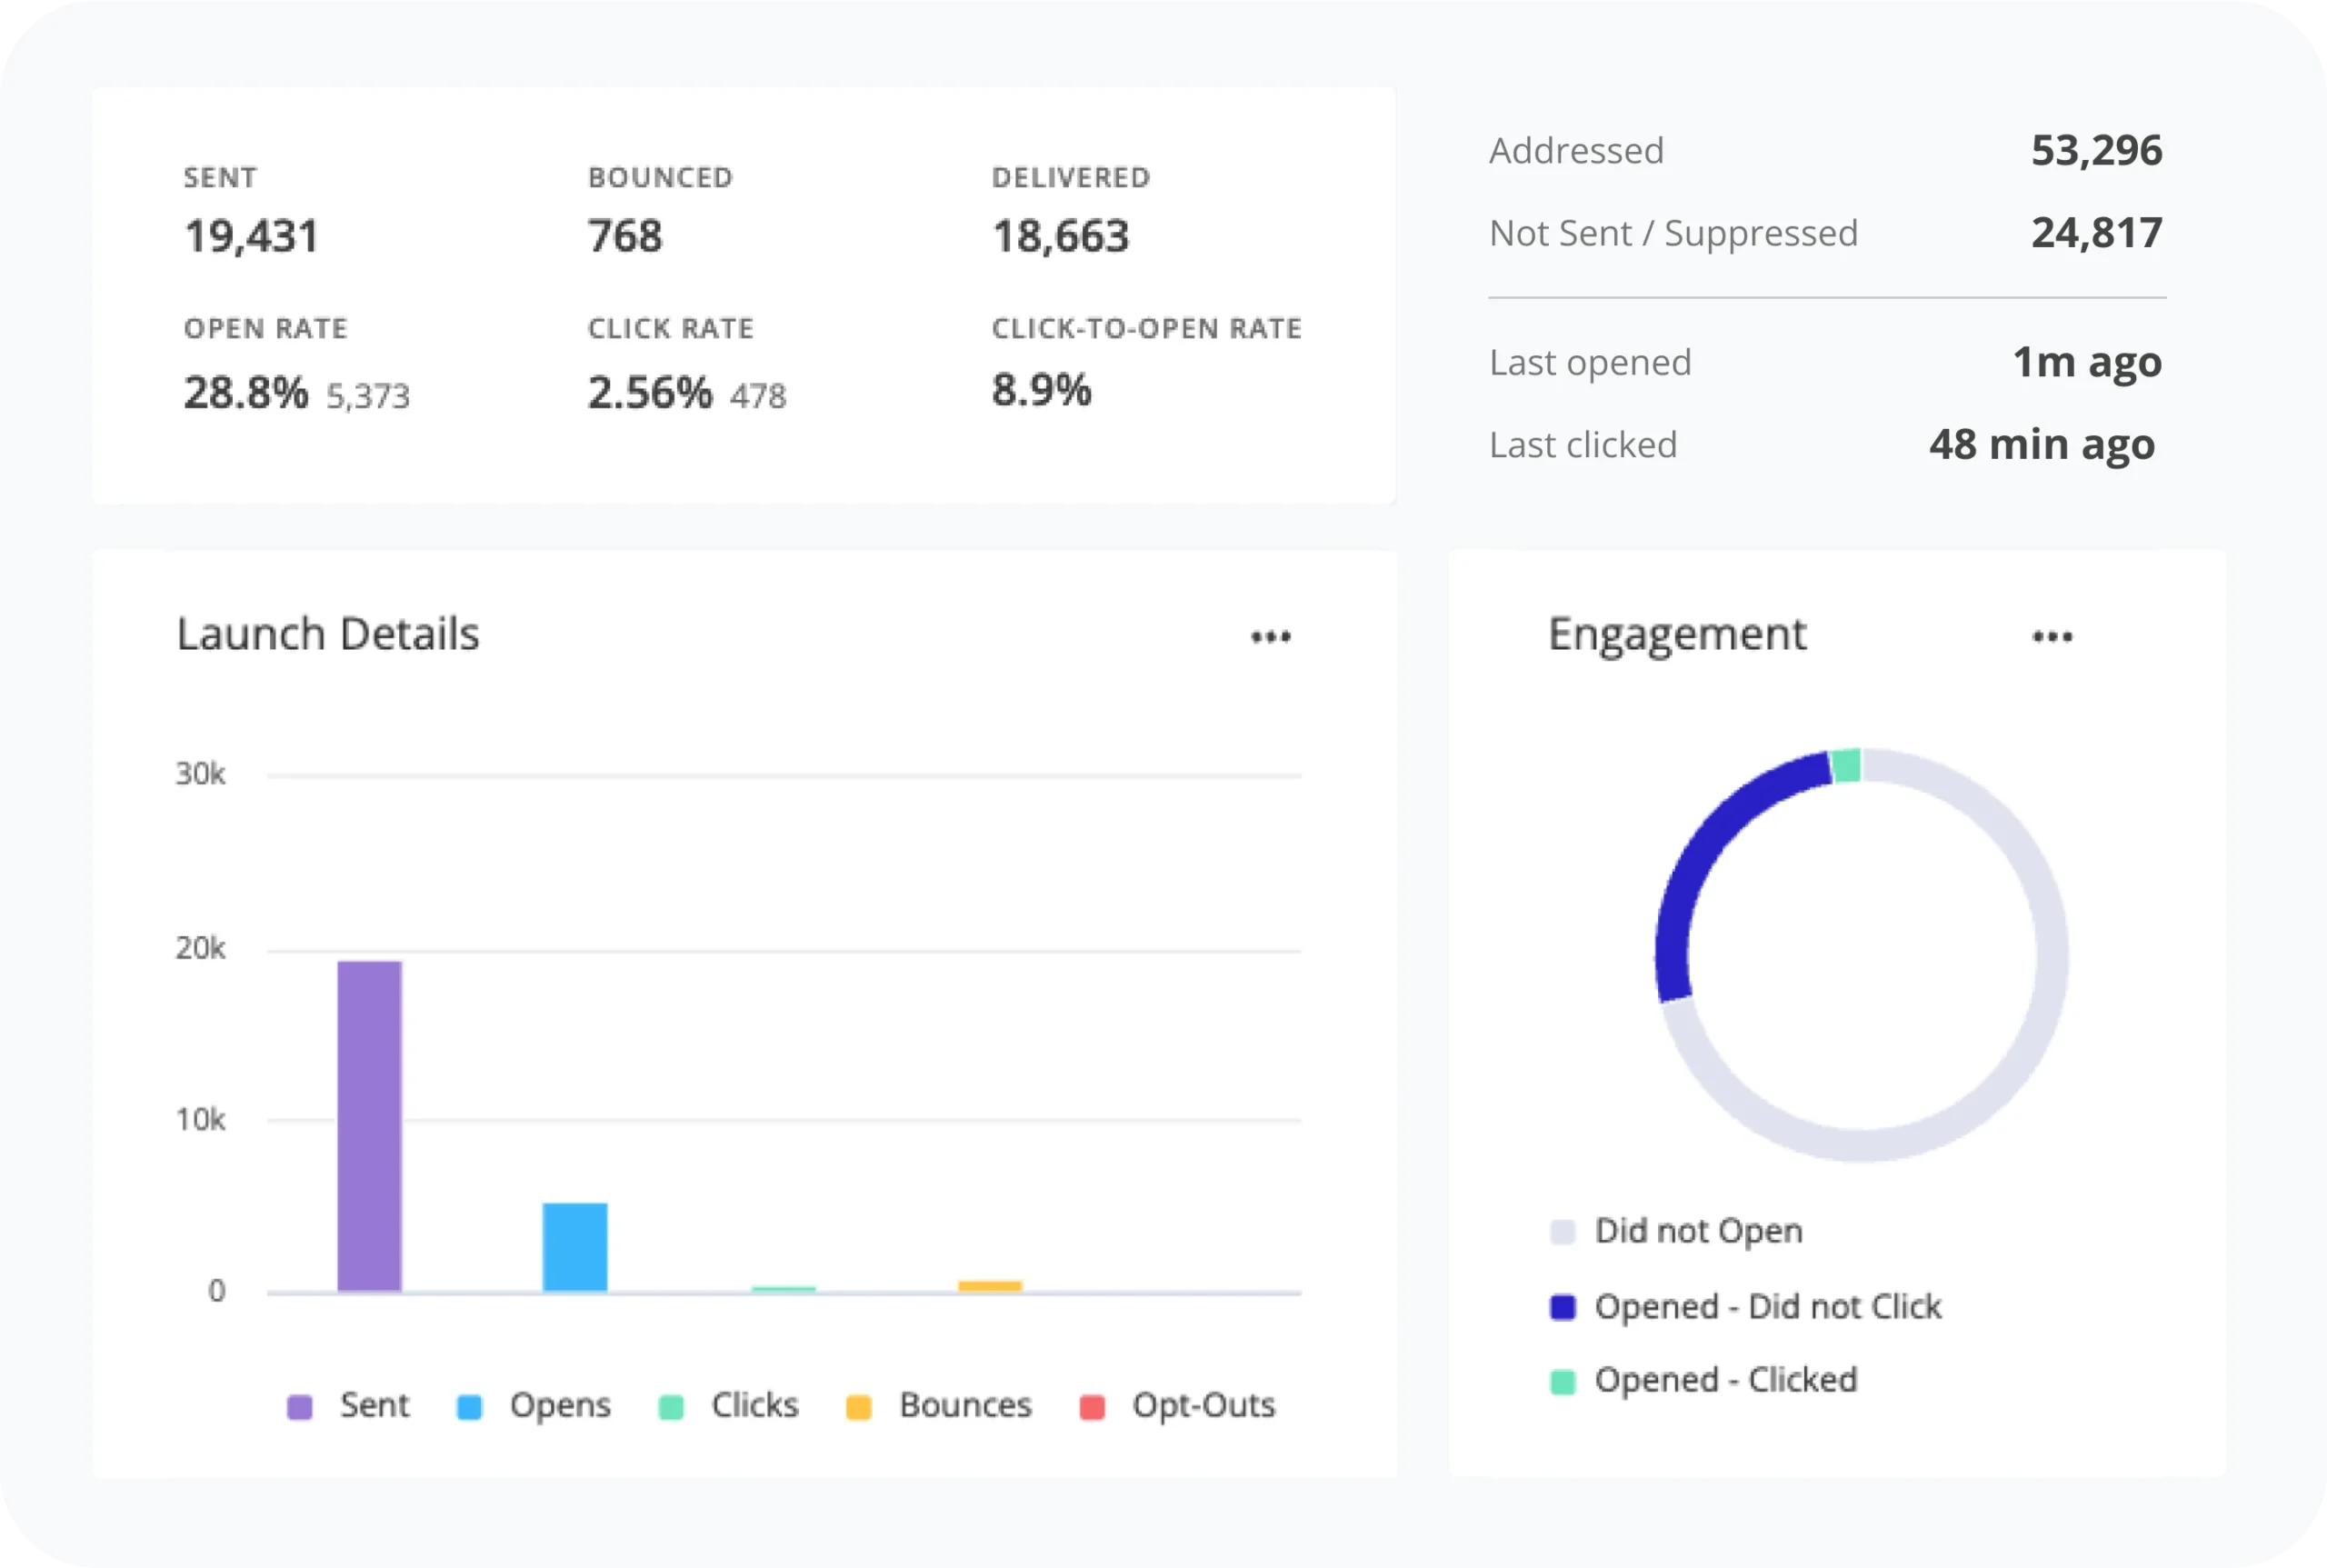2327x1568 pixels.
Task: Click the Bounced value 768
Action: pyautogui.click(x=625, y=236)
